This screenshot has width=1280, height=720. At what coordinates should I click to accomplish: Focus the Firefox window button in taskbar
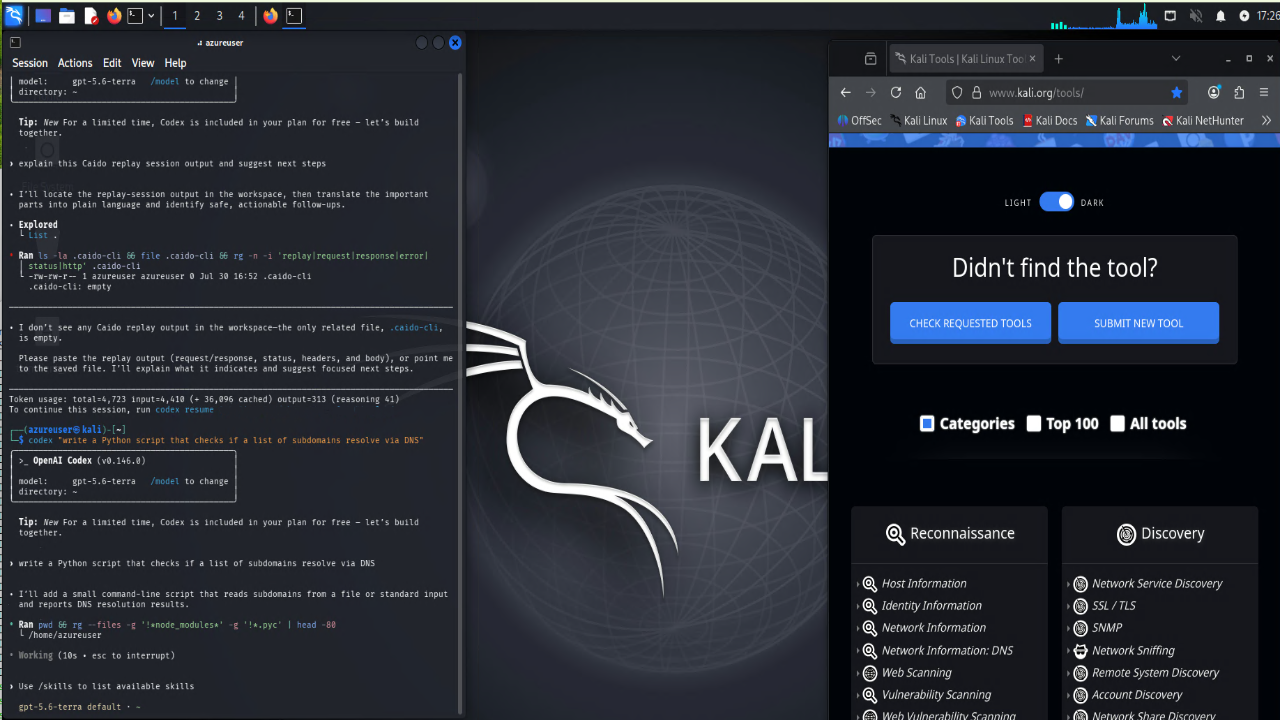271,16
